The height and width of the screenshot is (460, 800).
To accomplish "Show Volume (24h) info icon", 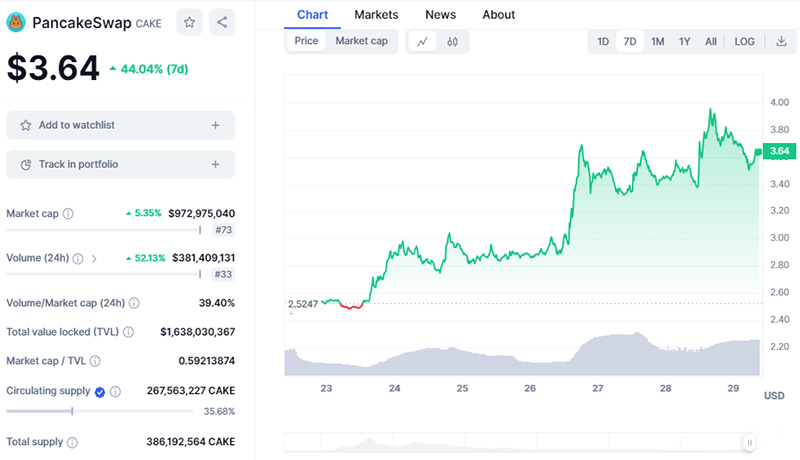I will coord(78,259).
